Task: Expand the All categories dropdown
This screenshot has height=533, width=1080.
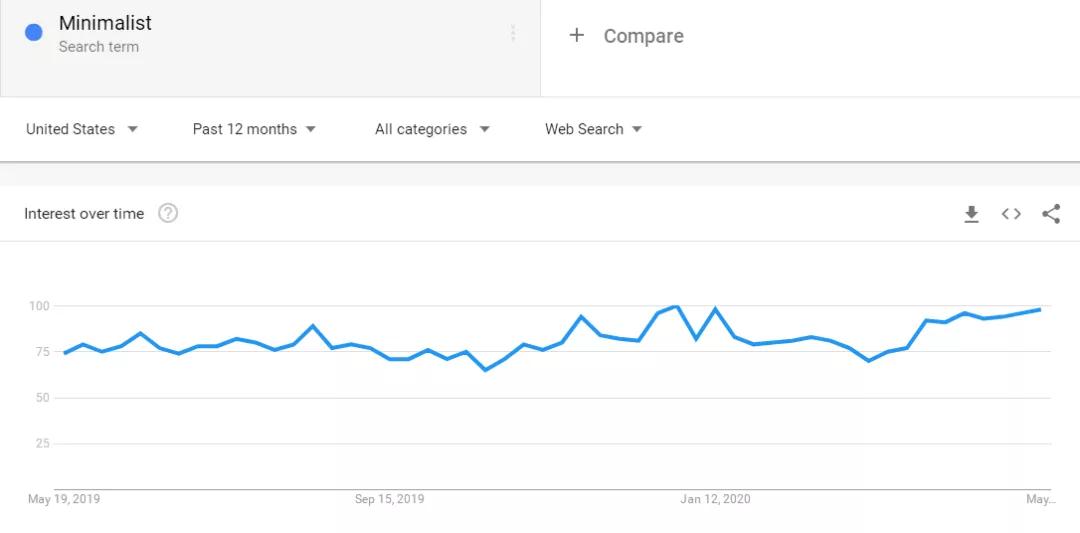Action: coord(432,129)
